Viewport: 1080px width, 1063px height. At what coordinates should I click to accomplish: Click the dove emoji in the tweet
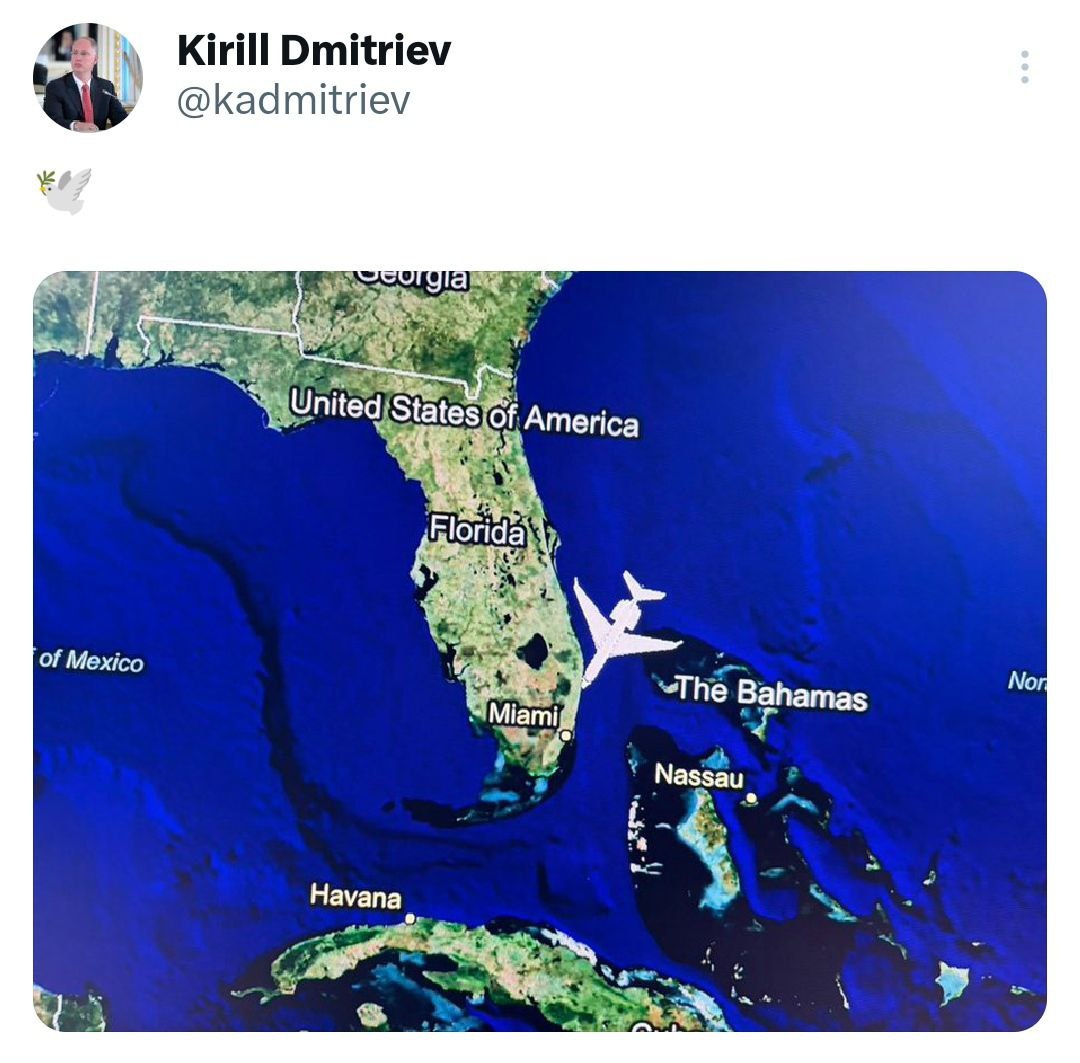tap(64, 190)
